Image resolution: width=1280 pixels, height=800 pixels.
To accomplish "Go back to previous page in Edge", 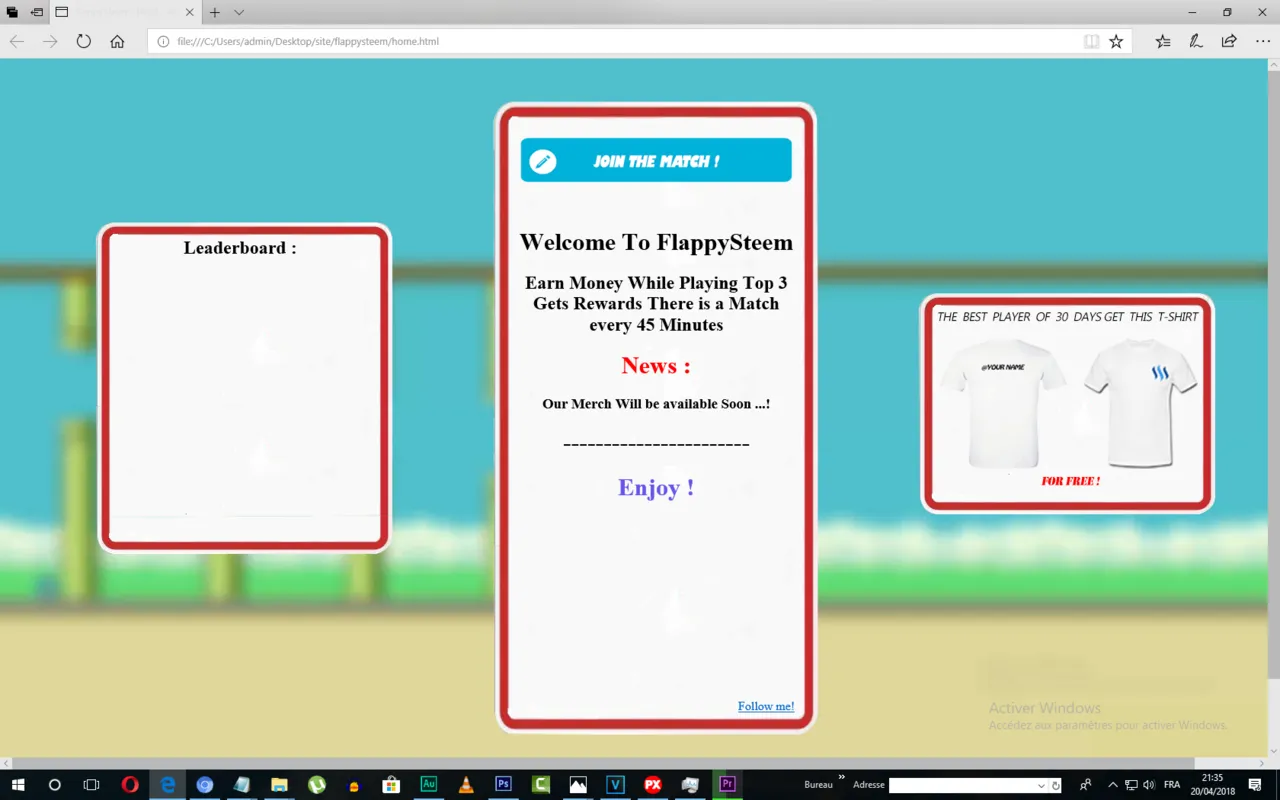I will [17, 42].
